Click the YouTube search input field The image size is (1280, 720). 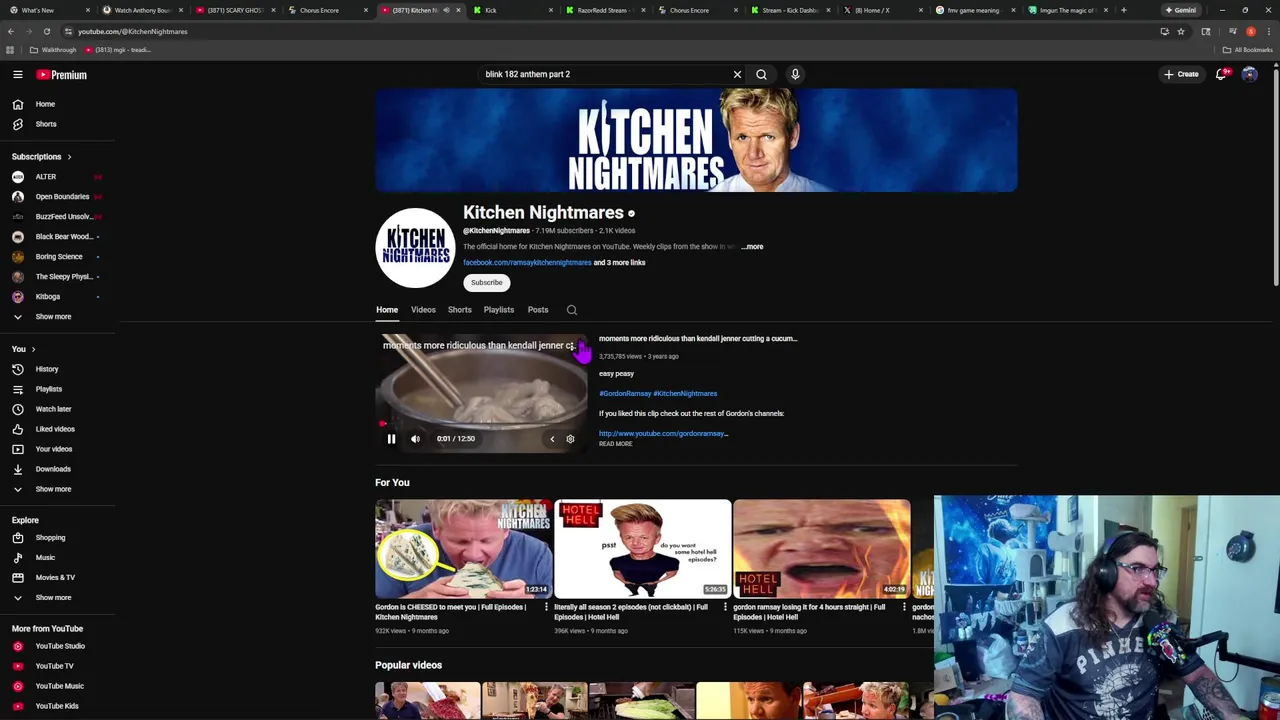pos(605,74)
